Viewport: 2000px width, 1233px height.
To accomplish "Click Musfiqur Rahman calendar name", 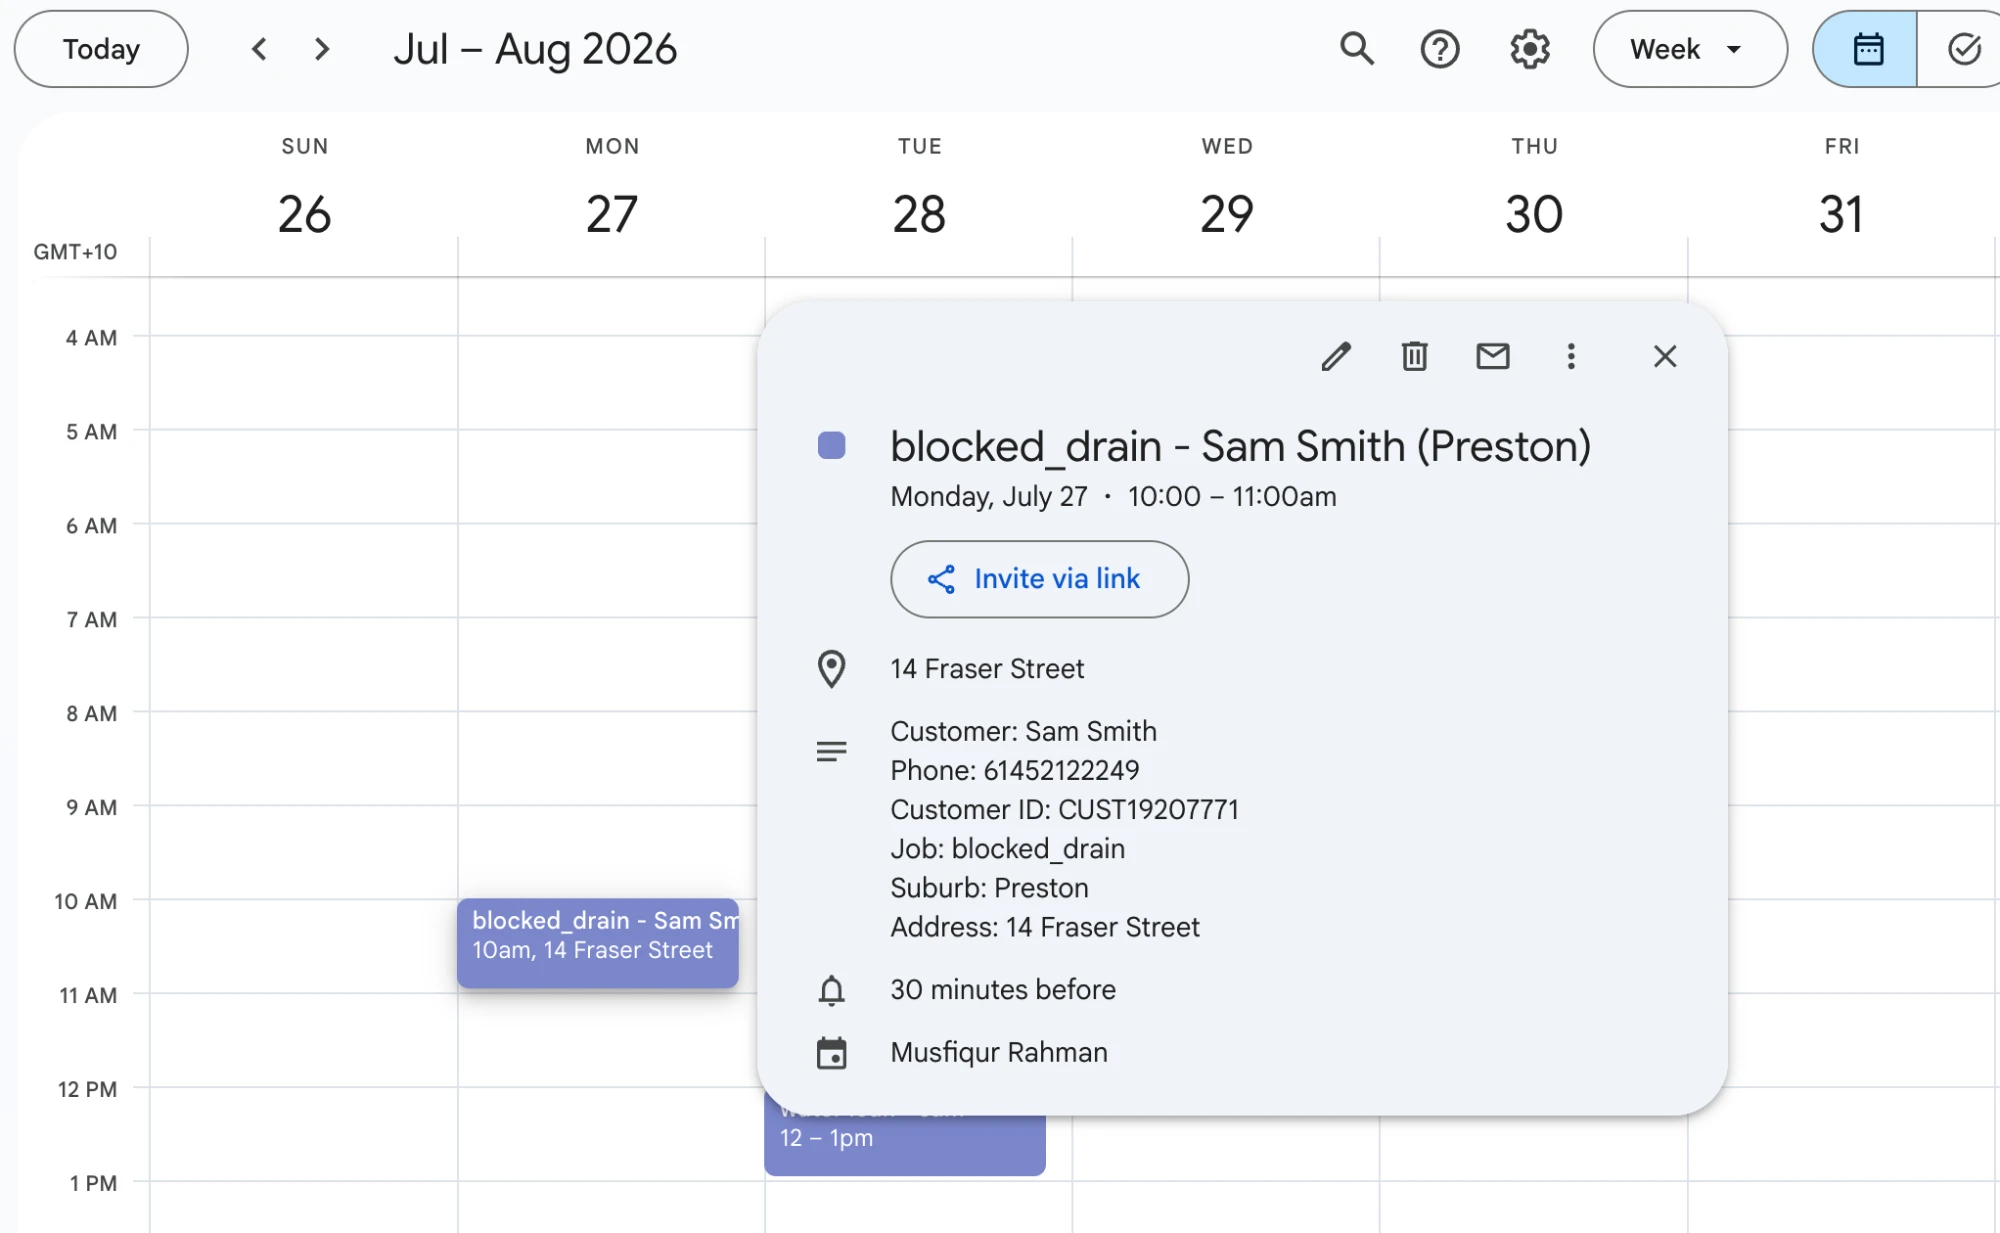I will 999,1053.
